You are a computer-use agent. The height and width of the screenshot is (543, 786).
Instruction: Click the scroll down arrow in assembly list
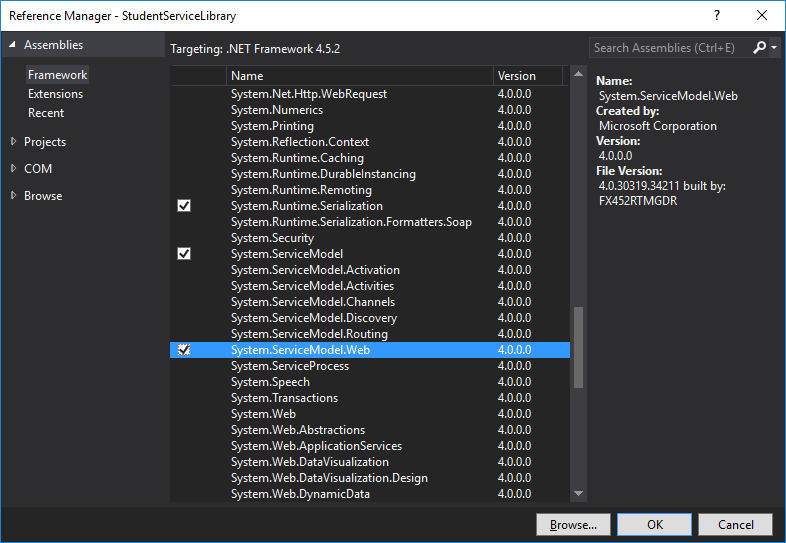pos(578,493)
